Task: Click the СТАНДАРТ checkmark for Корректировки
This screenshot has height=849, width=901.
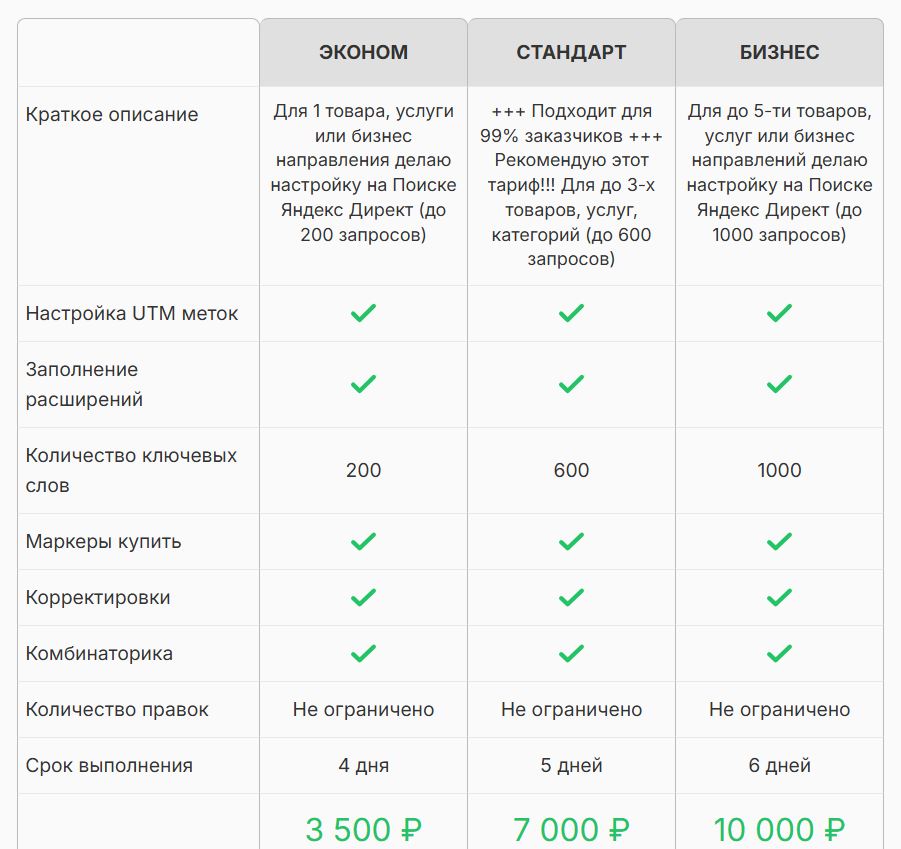Action: pos(571,597)
